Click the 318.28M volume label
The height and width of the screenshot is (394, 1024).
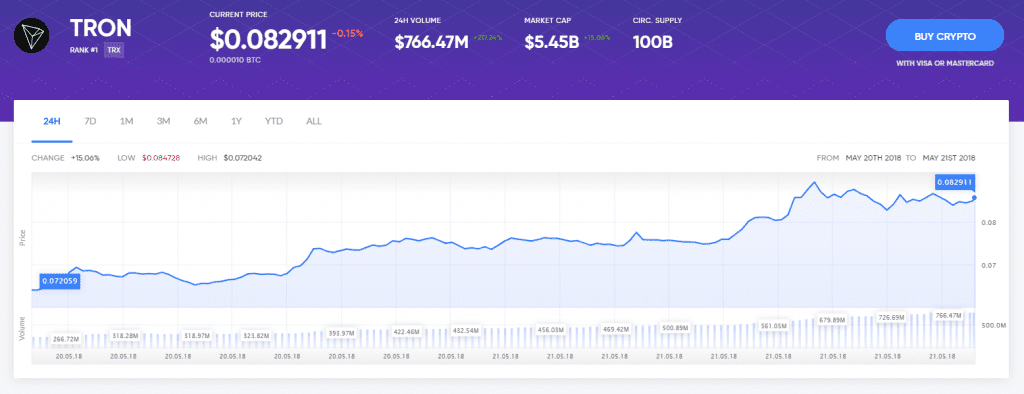click(125, 335)
